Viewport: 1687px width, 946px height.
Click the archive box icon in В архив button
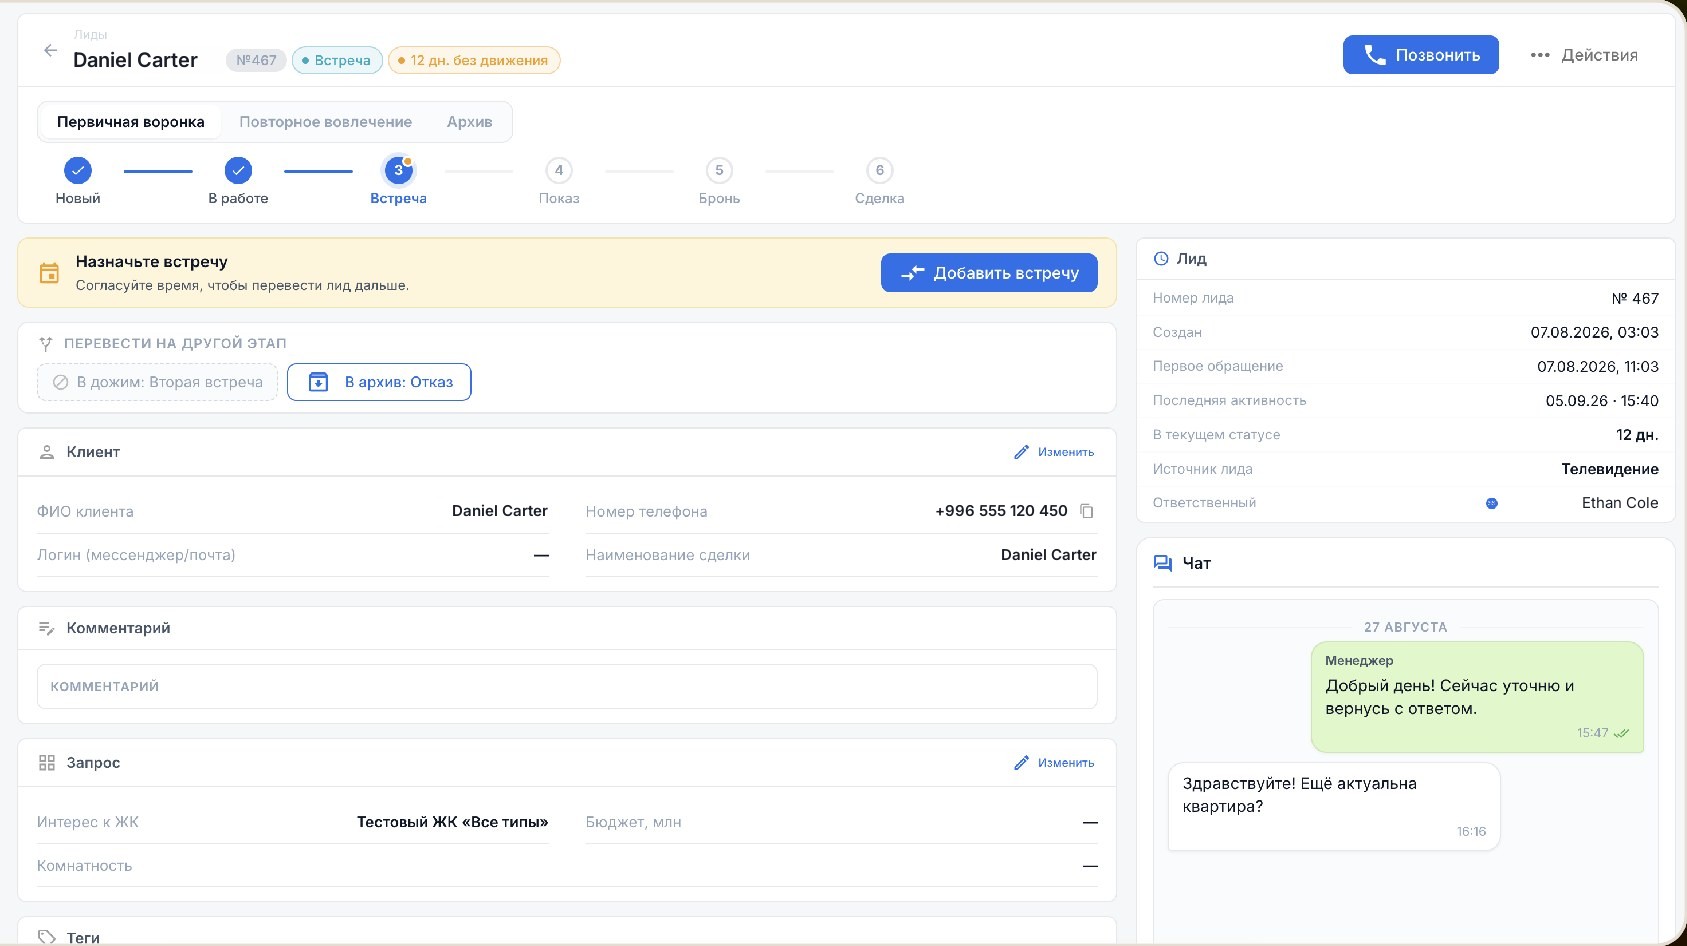pos(318,382)
